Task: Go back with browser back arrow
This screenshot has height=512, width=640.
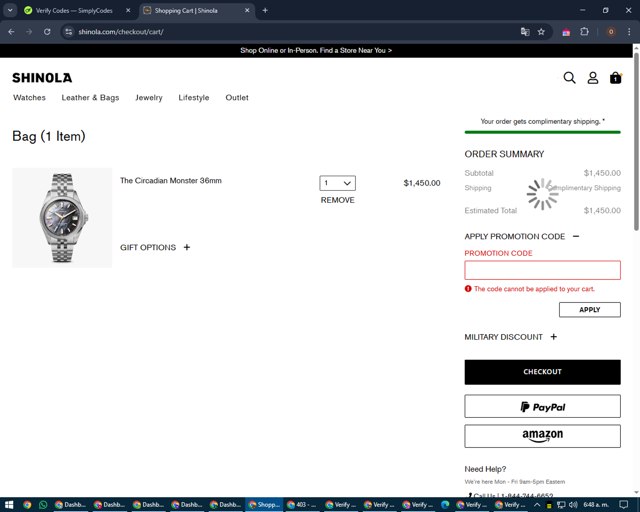Action: 11,32
